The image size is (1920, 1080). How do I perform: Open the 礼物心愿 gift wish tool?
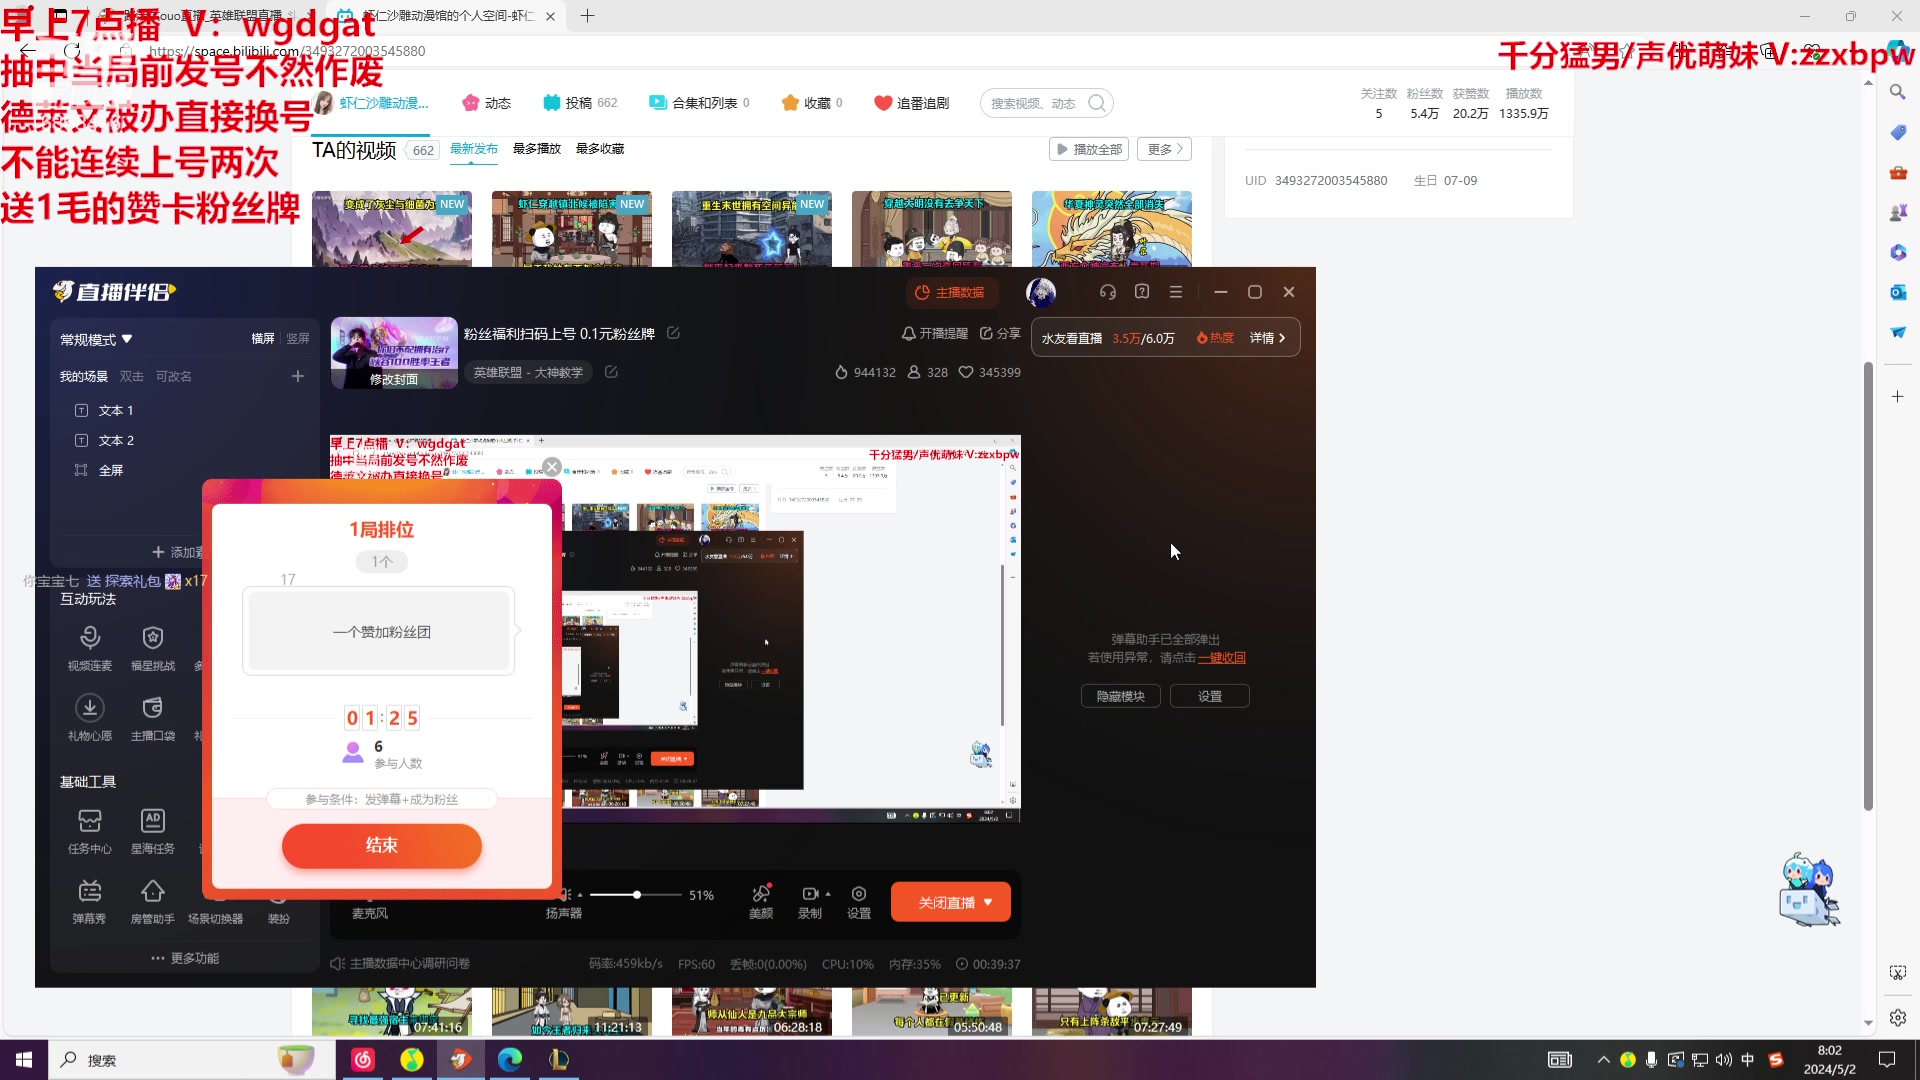click(90, 717)
